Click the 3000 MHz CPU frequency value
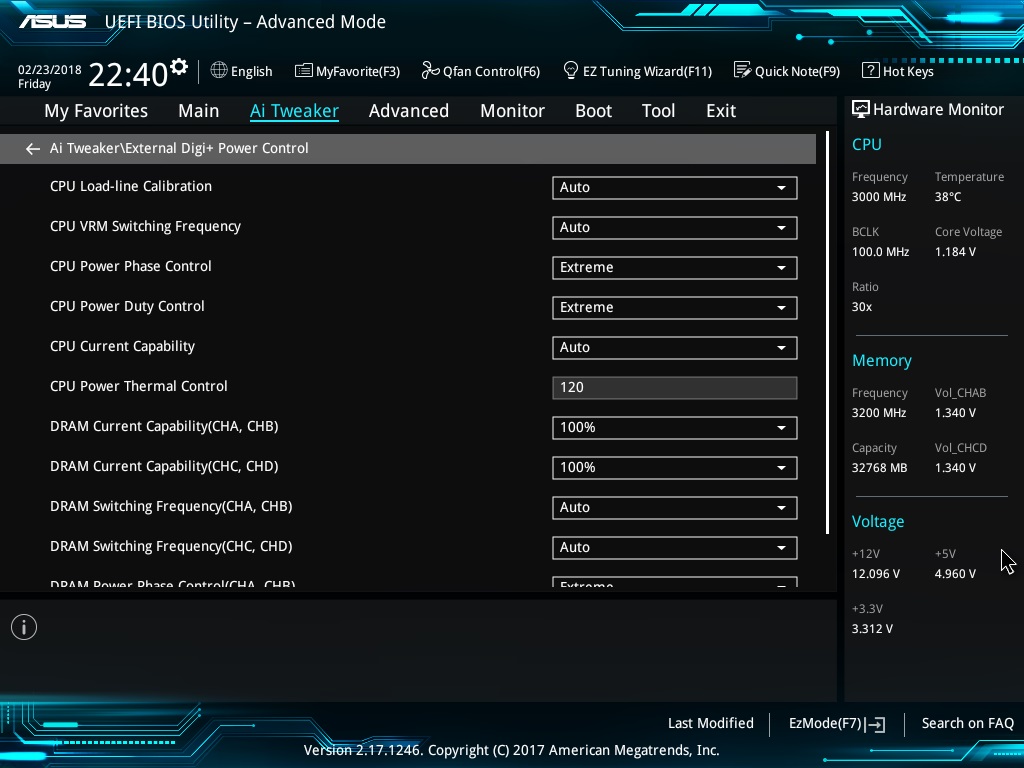Screen dimensions: 1024x768 [x=878, y=197]
